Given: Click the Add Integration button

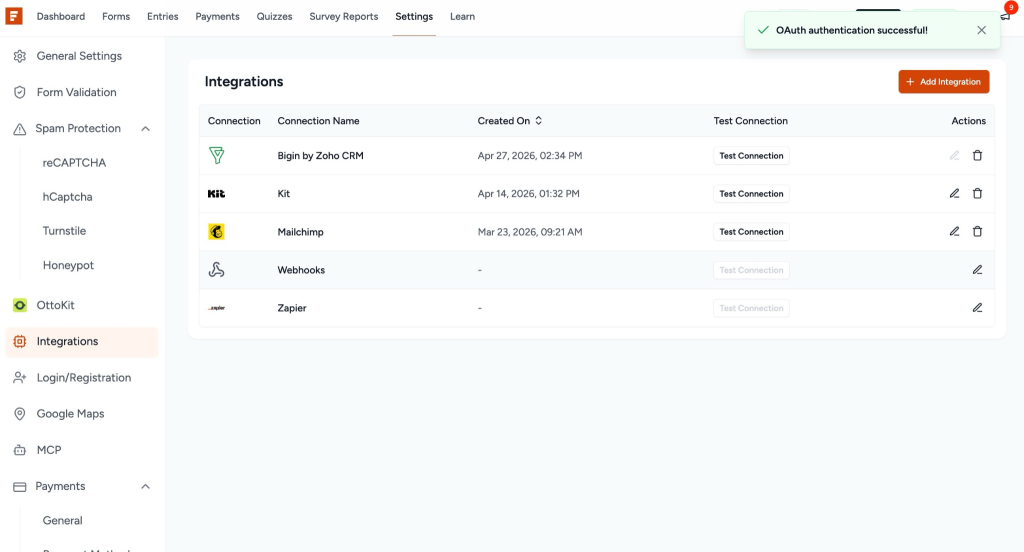Looking at the screenshot, I should pos(944,82).
